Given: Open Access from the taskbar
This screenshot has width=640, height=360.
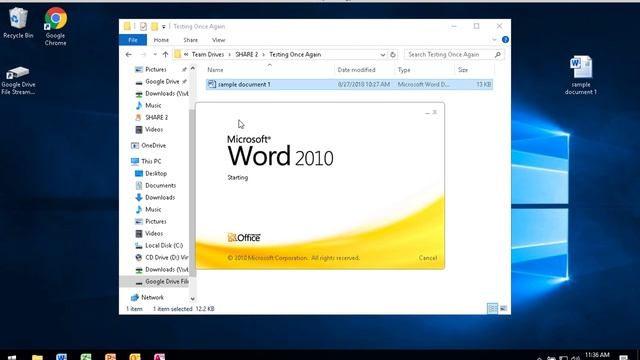Looking at the screenshot, I should [x=160, y=357].
